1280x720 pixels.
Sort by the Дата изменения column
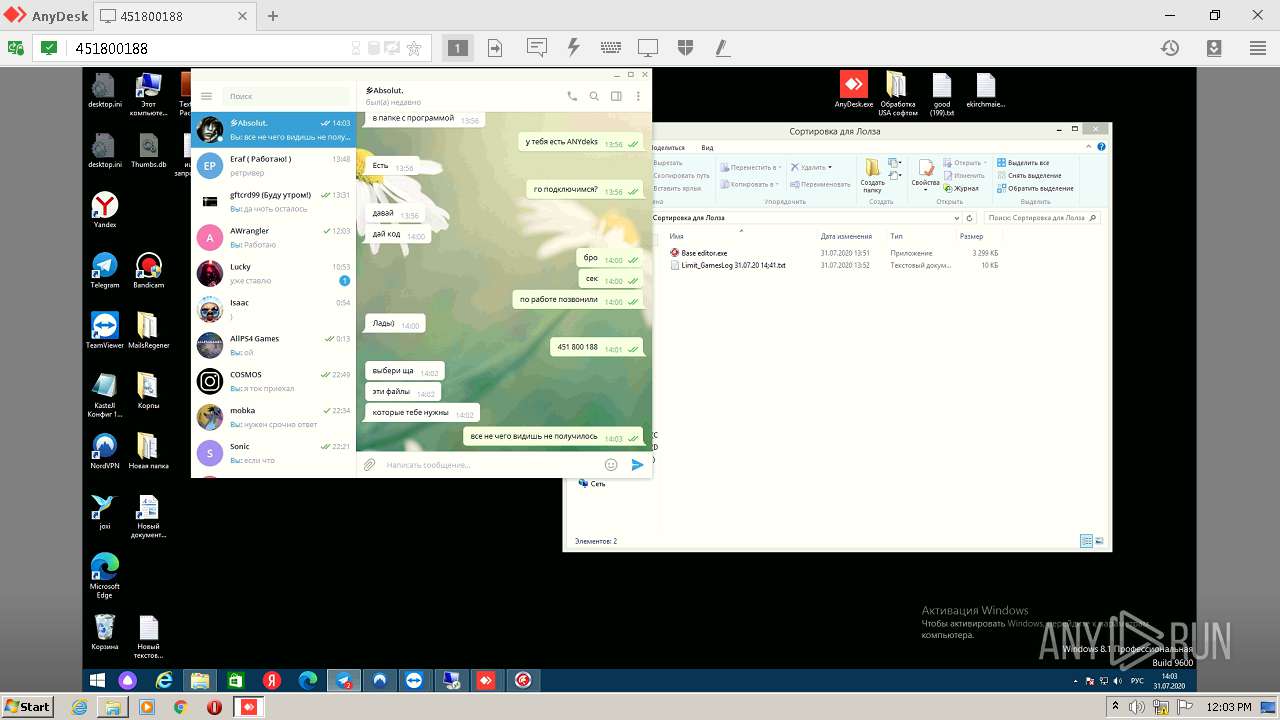point(845,236)
